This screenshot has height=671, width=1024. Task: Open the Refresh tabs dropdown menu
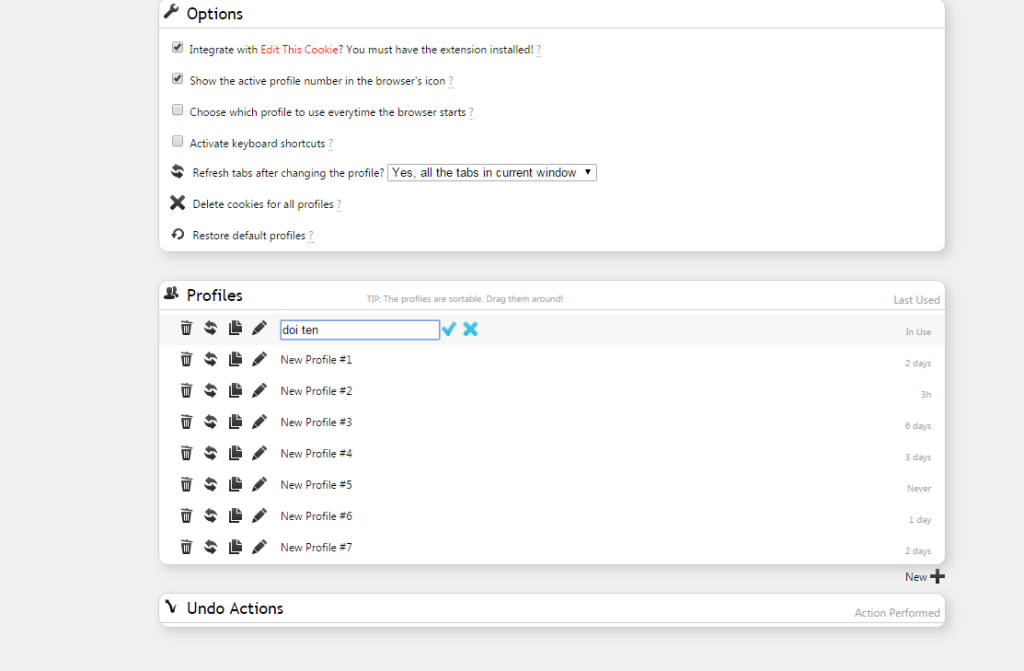tap(491, 173)
